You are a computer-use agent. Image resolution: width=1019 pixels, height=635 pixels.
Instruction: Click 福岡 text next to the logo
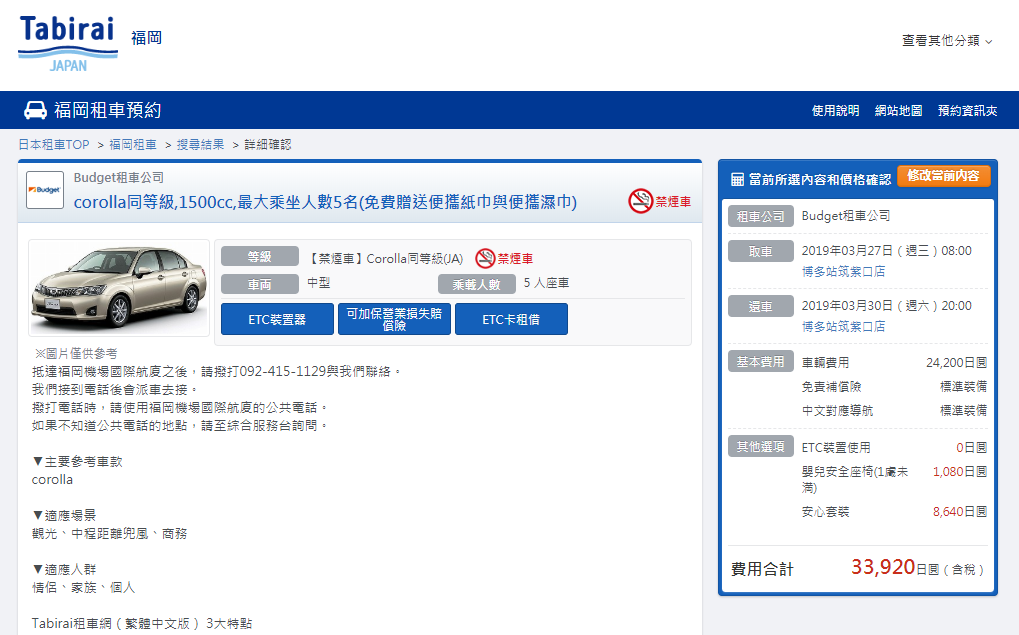pyautogui.click(x=146, y=38)
